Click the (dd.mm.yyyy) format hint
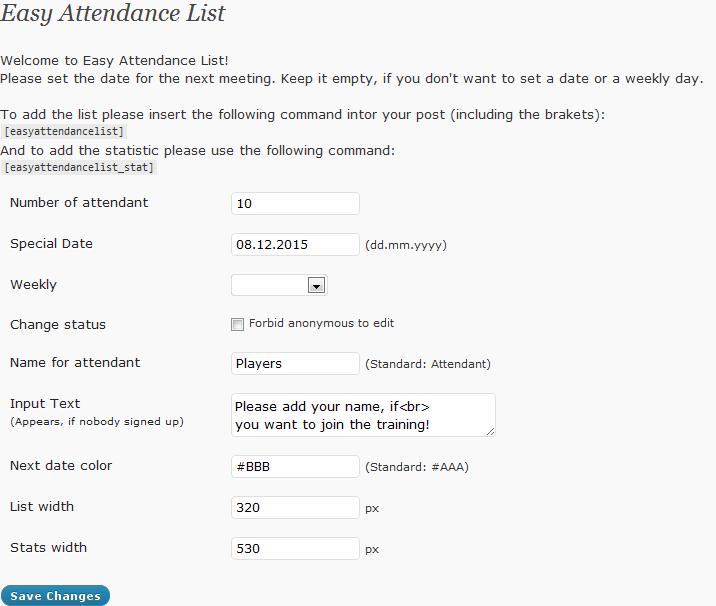716x606 pixels. 406,245
